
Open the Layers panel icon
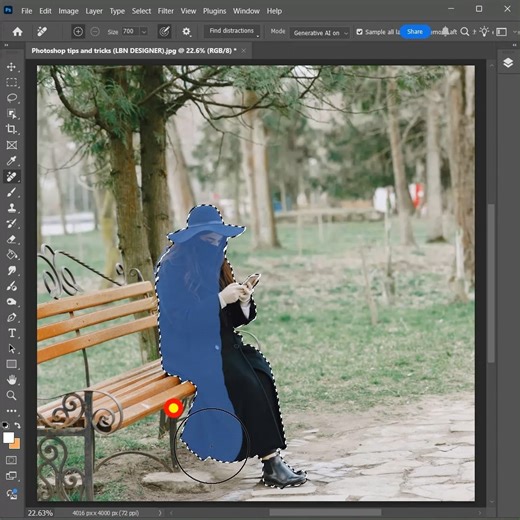(x=508, y=63)
